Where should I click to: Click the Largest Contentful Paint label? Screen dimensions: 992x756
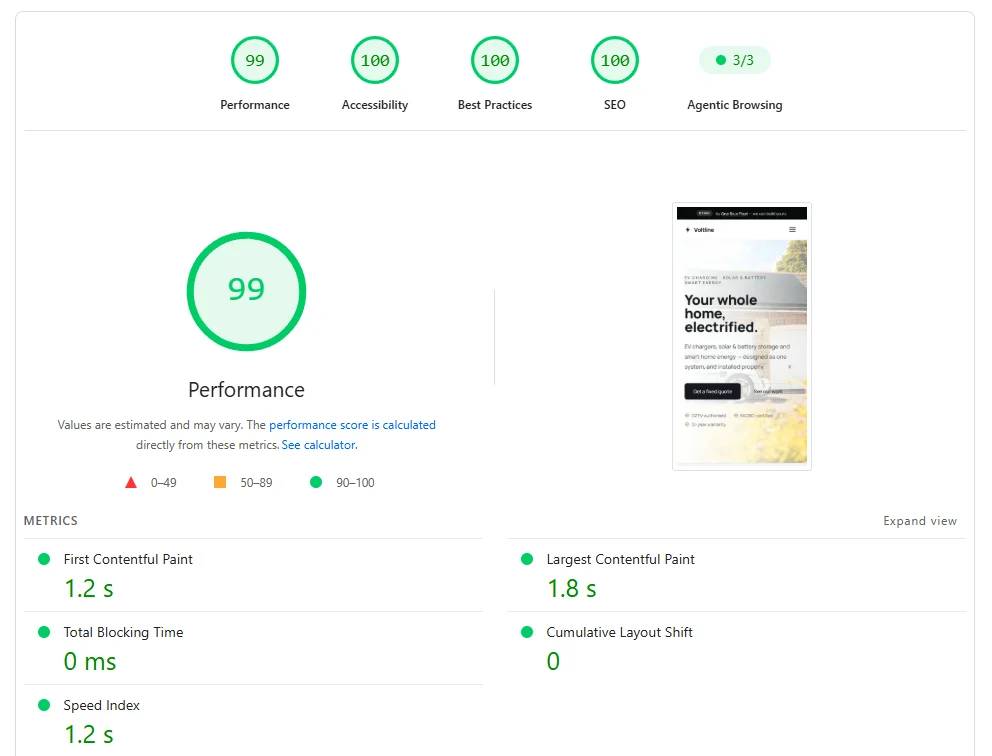[621, 559]
